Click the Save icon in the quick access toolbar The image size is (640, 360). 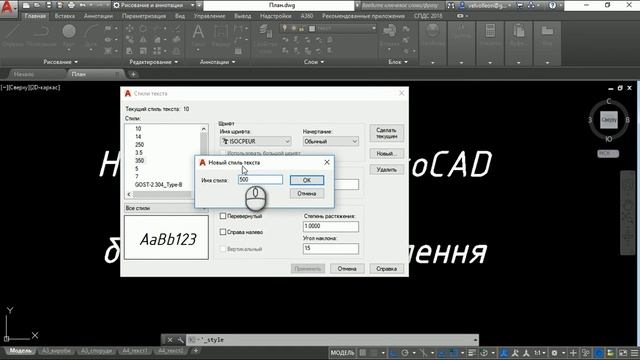[49, 5]
